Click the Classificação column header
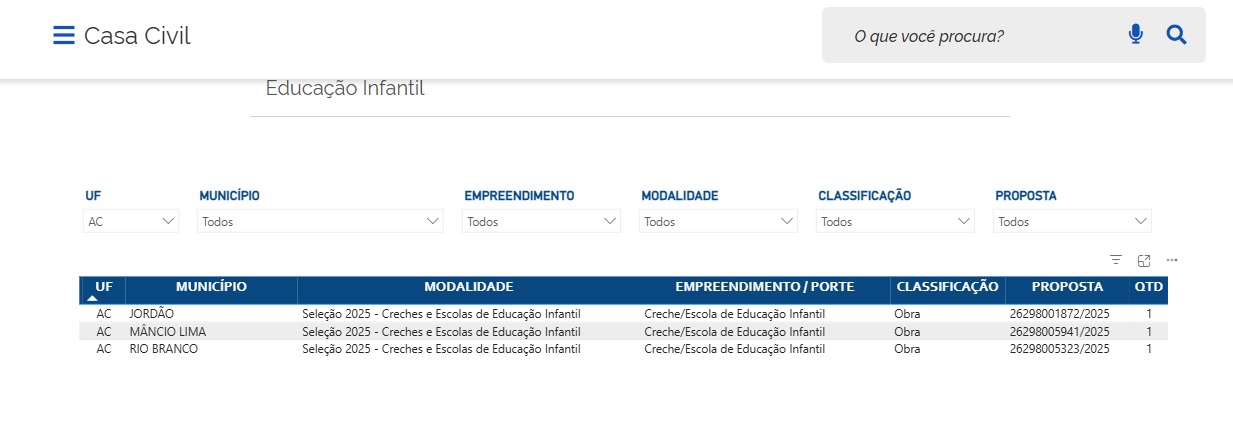Viewport: 1233px width, 434px height. pos(947,287)
